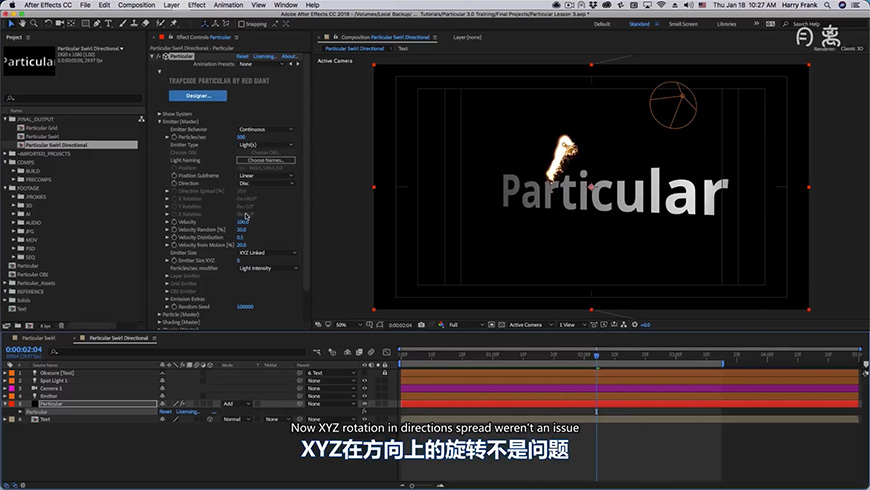Open the Composition menu

click(136, 5)
